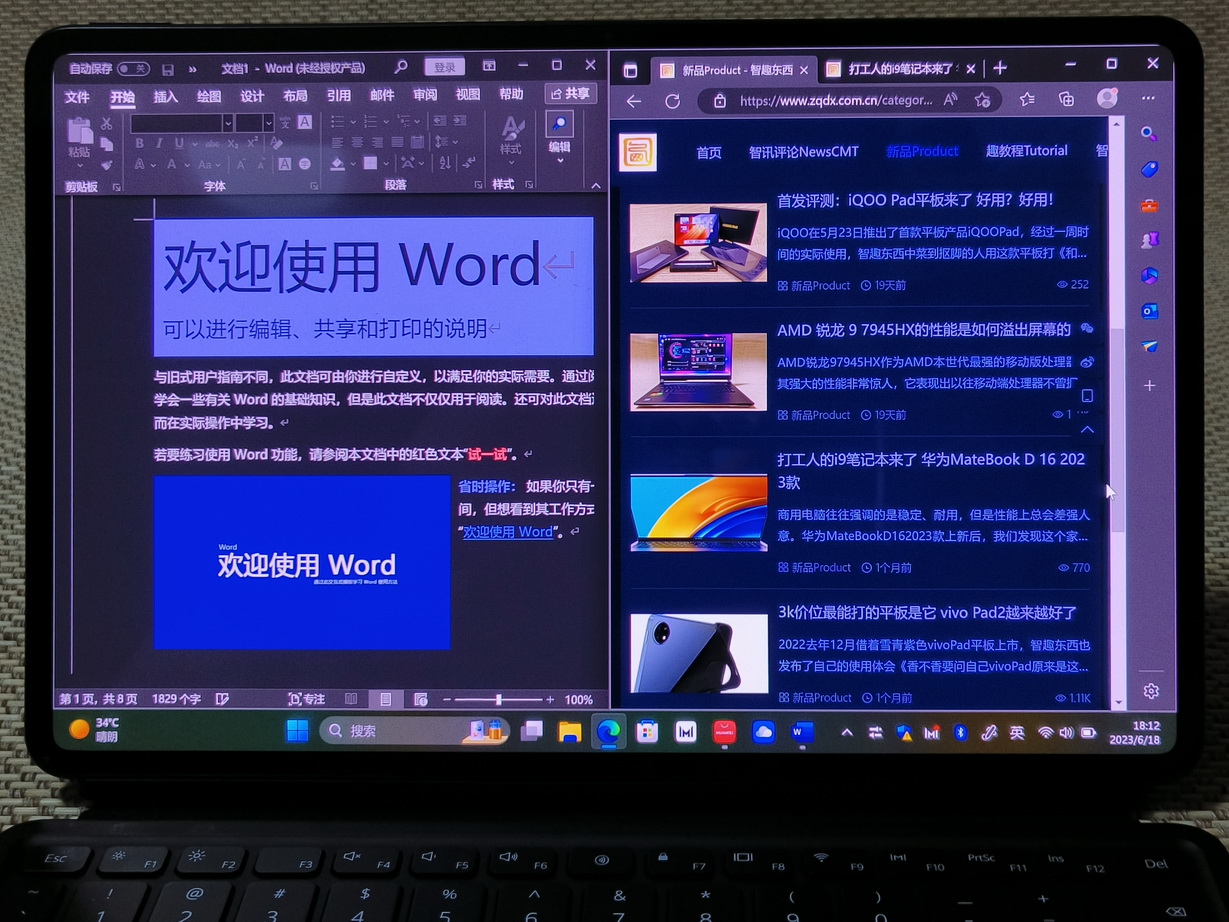Viewport: 1229px width, 922px height.
Task: Click the Windows Start button
Action: click(297, 731)
